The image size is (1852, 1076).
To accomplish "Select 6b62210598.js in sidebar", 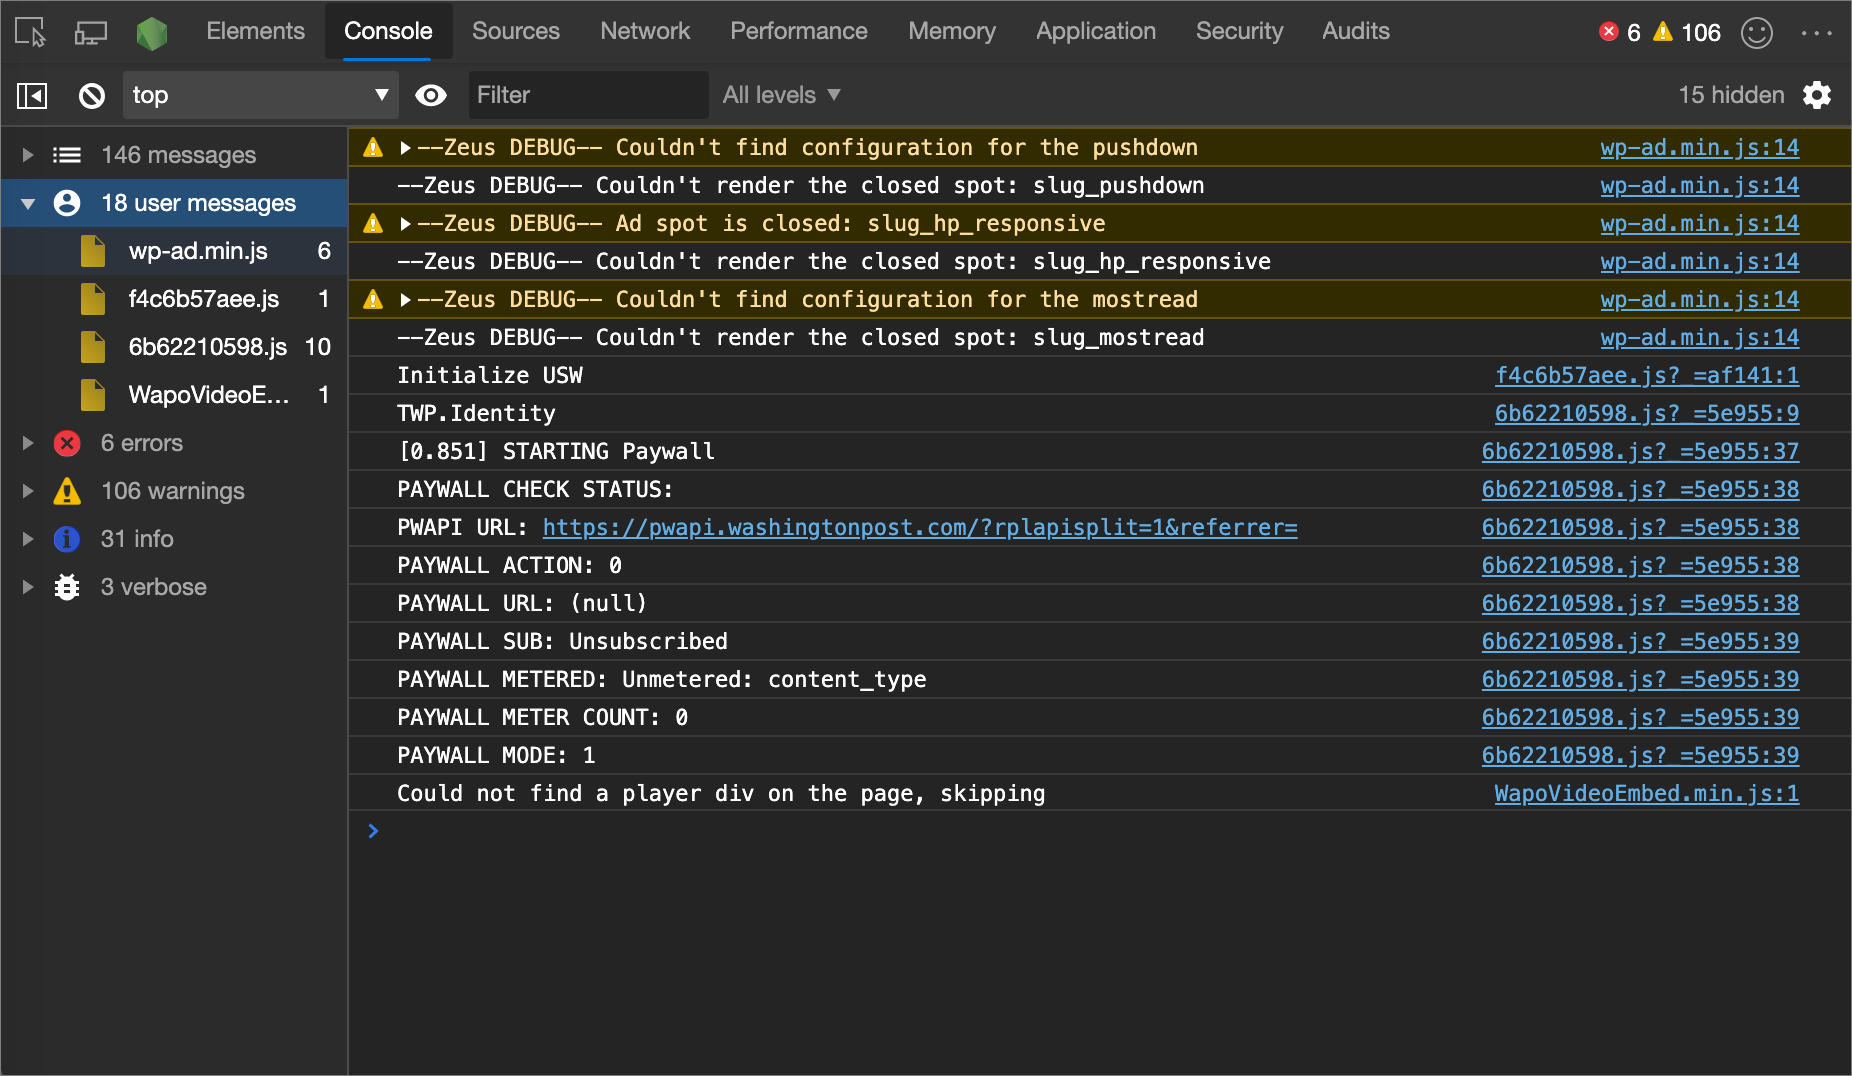I will coord(208,347).
